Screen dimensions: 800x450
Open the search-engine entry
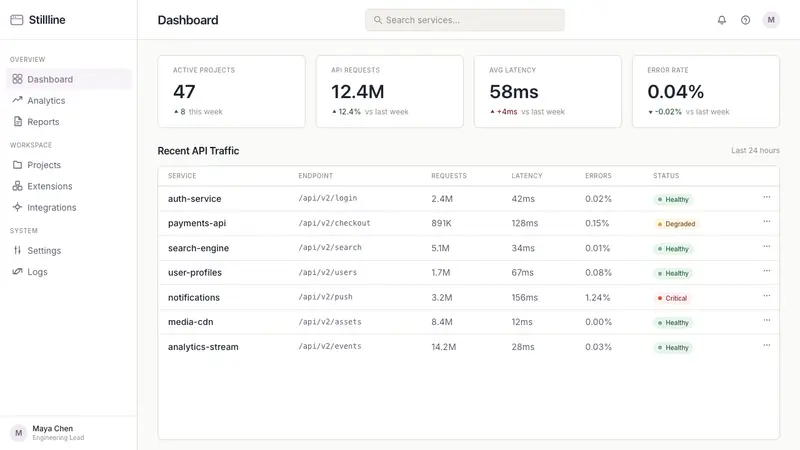click(x=198, y=248)
